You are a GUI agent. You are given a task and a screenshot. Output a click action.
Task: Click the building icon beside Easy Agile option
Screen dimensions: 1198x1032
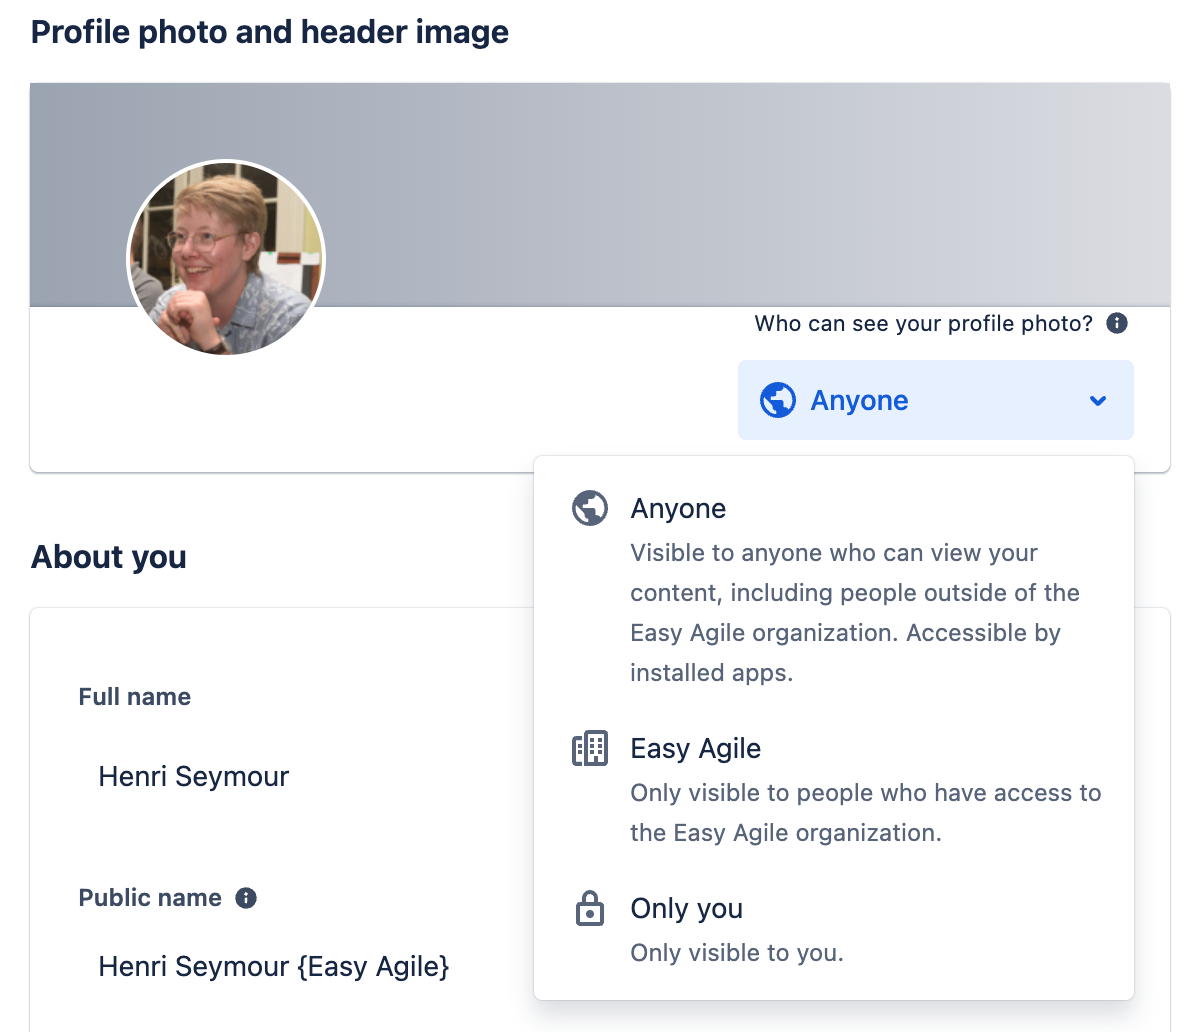[590, 748]
